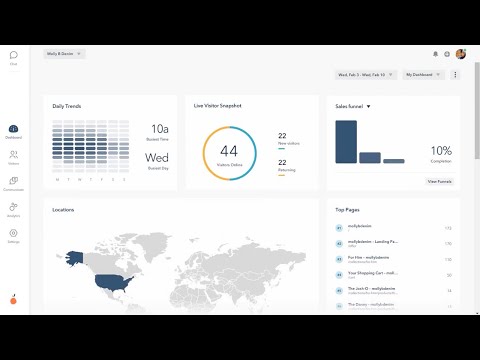Open the date range dropdown
Screen dimensions: 480x360
pos(366,75)
